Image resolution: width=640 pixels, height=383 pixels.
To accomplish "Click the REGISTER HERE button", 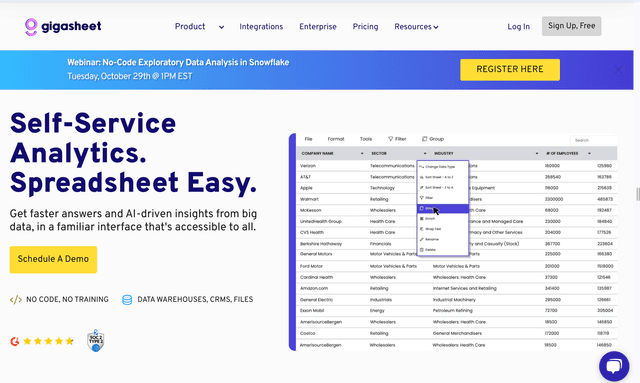I will [x=510, y=69].
